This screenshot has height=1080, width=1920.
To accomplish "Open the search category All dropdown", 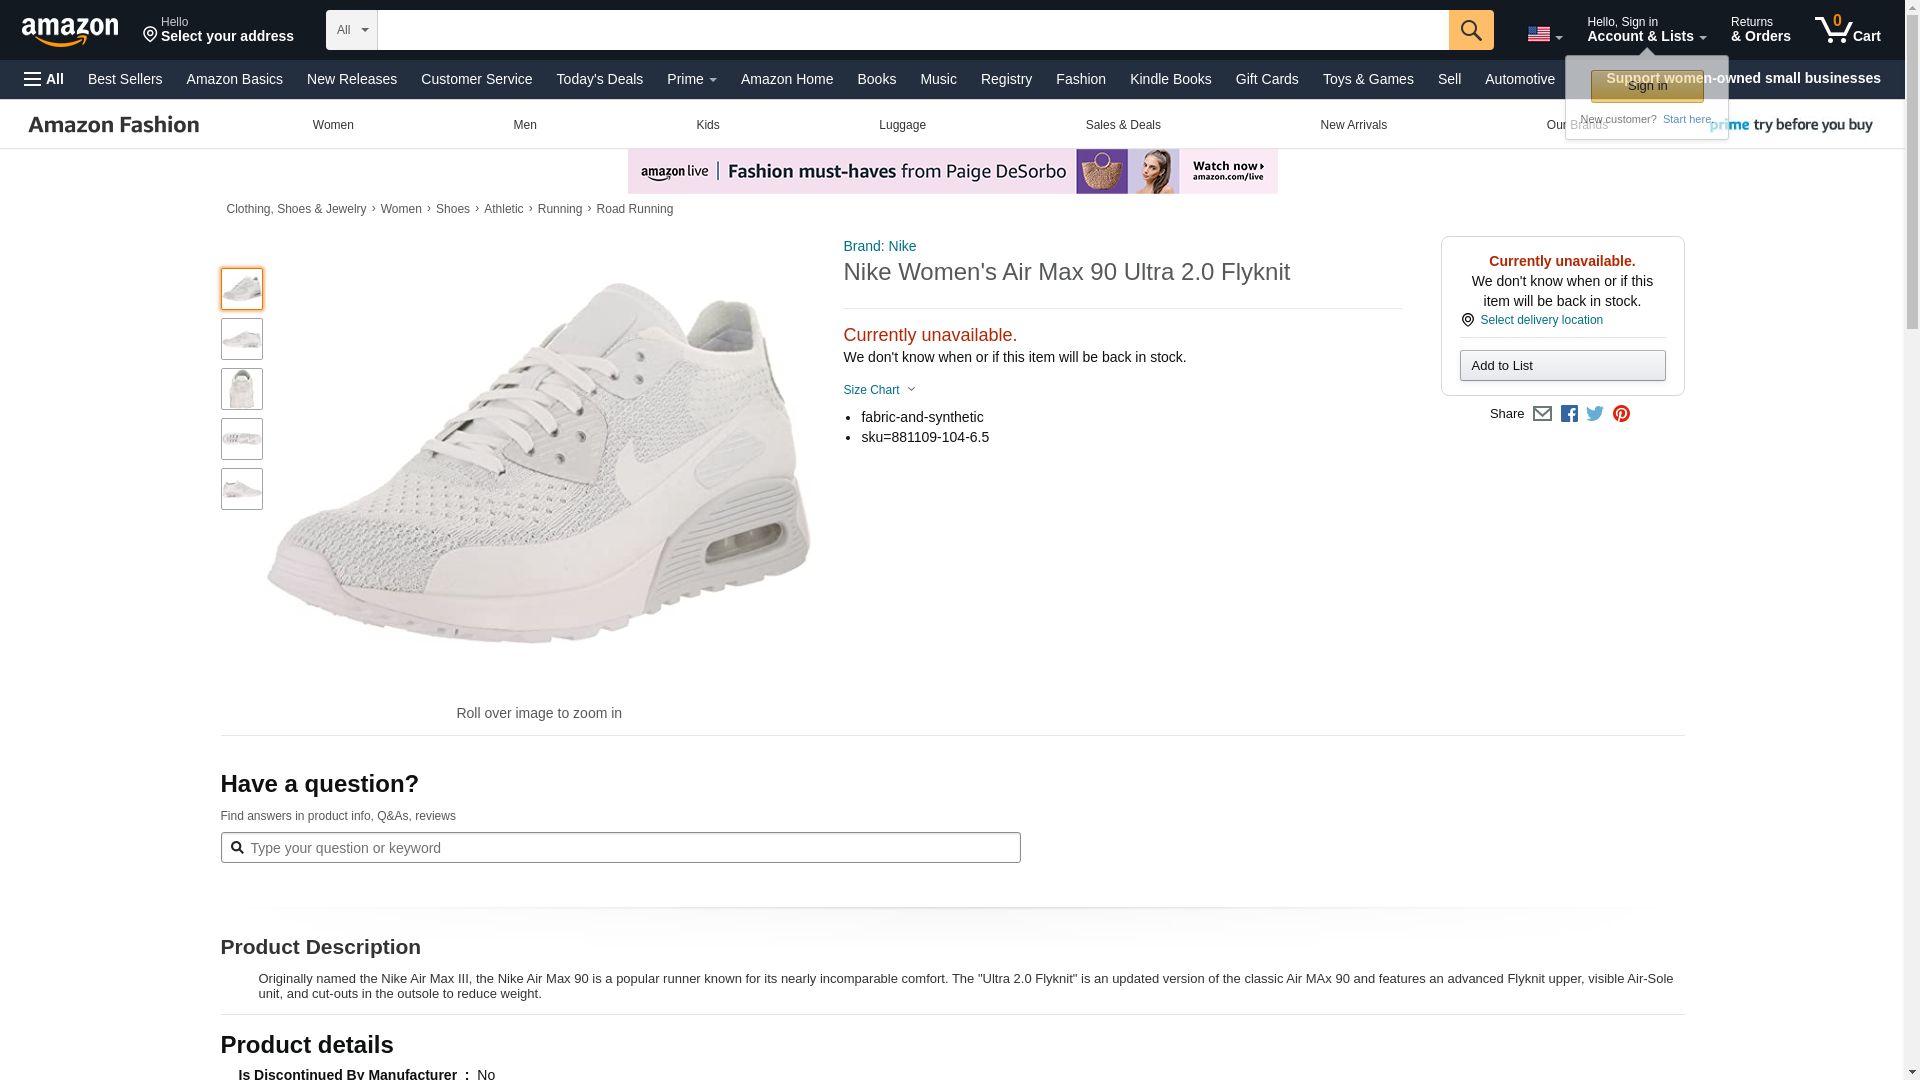I will click(352, 30).
